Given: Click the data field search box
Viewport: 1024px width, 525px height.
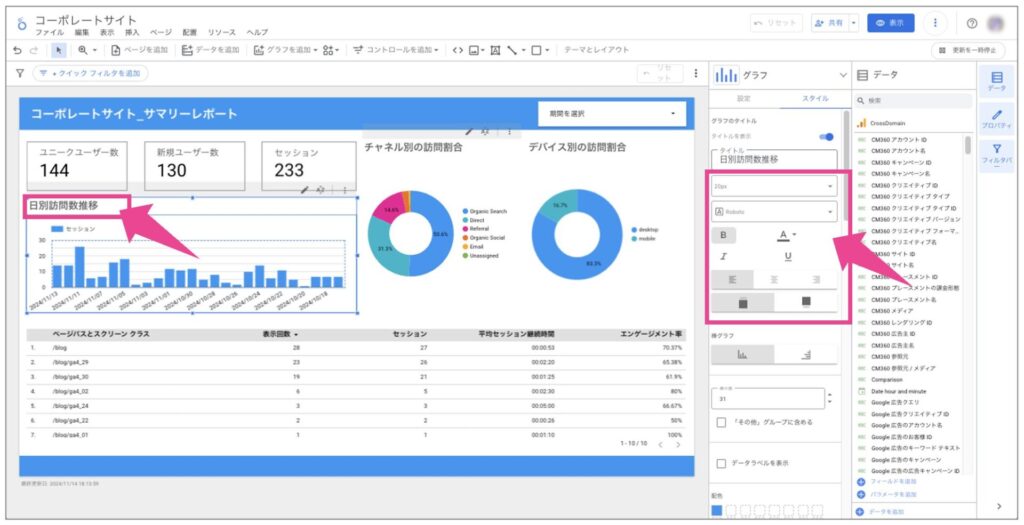Looking at the screenshot, I should [x=913, y=101].
